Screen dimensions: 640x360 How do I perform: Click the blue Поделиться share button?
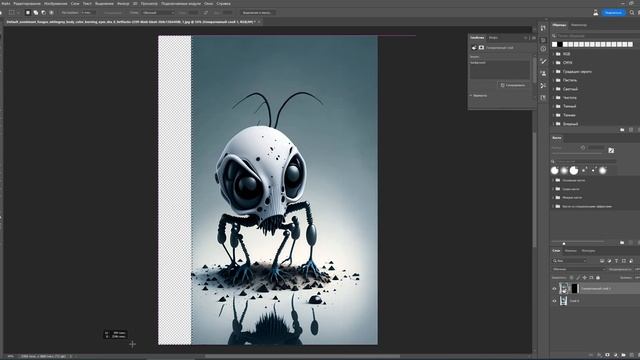pyautogui.click(x=613, y=13)
